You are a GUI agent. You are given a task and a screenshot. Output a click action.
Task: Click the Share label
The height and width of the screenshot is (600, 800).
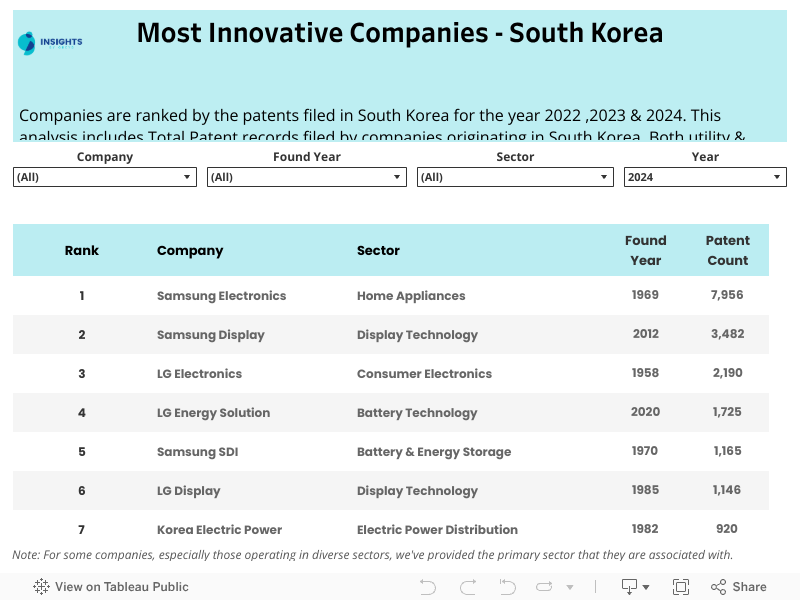[x=749, y=587]
